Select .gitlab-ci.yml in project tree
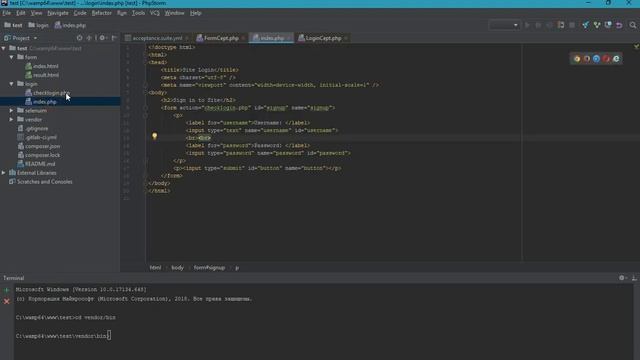This screenshot has width=640, height=360. point(41,138)
